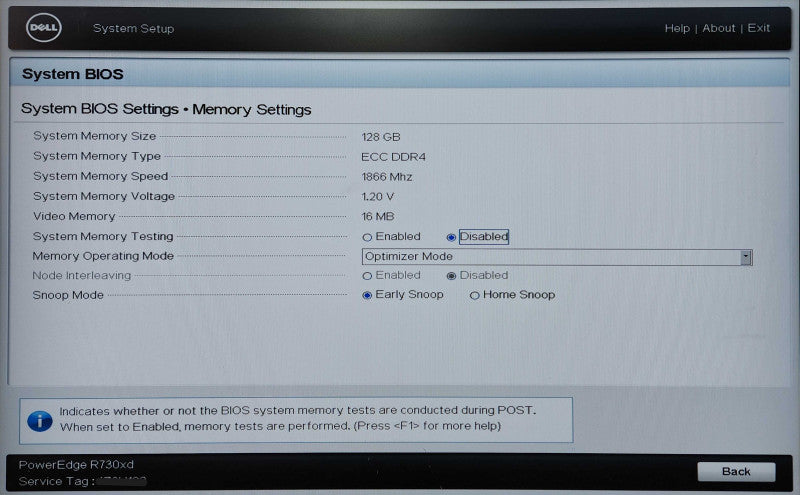Click the System Setup title text
This screenshot has height=495, width=800.
(134, 29)
